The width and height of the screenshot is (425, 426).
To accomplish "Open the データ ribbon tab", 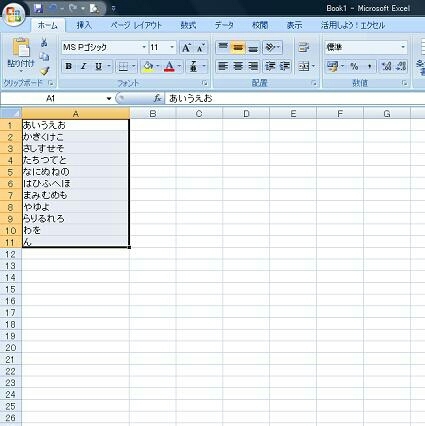I will tap(224, 25).
